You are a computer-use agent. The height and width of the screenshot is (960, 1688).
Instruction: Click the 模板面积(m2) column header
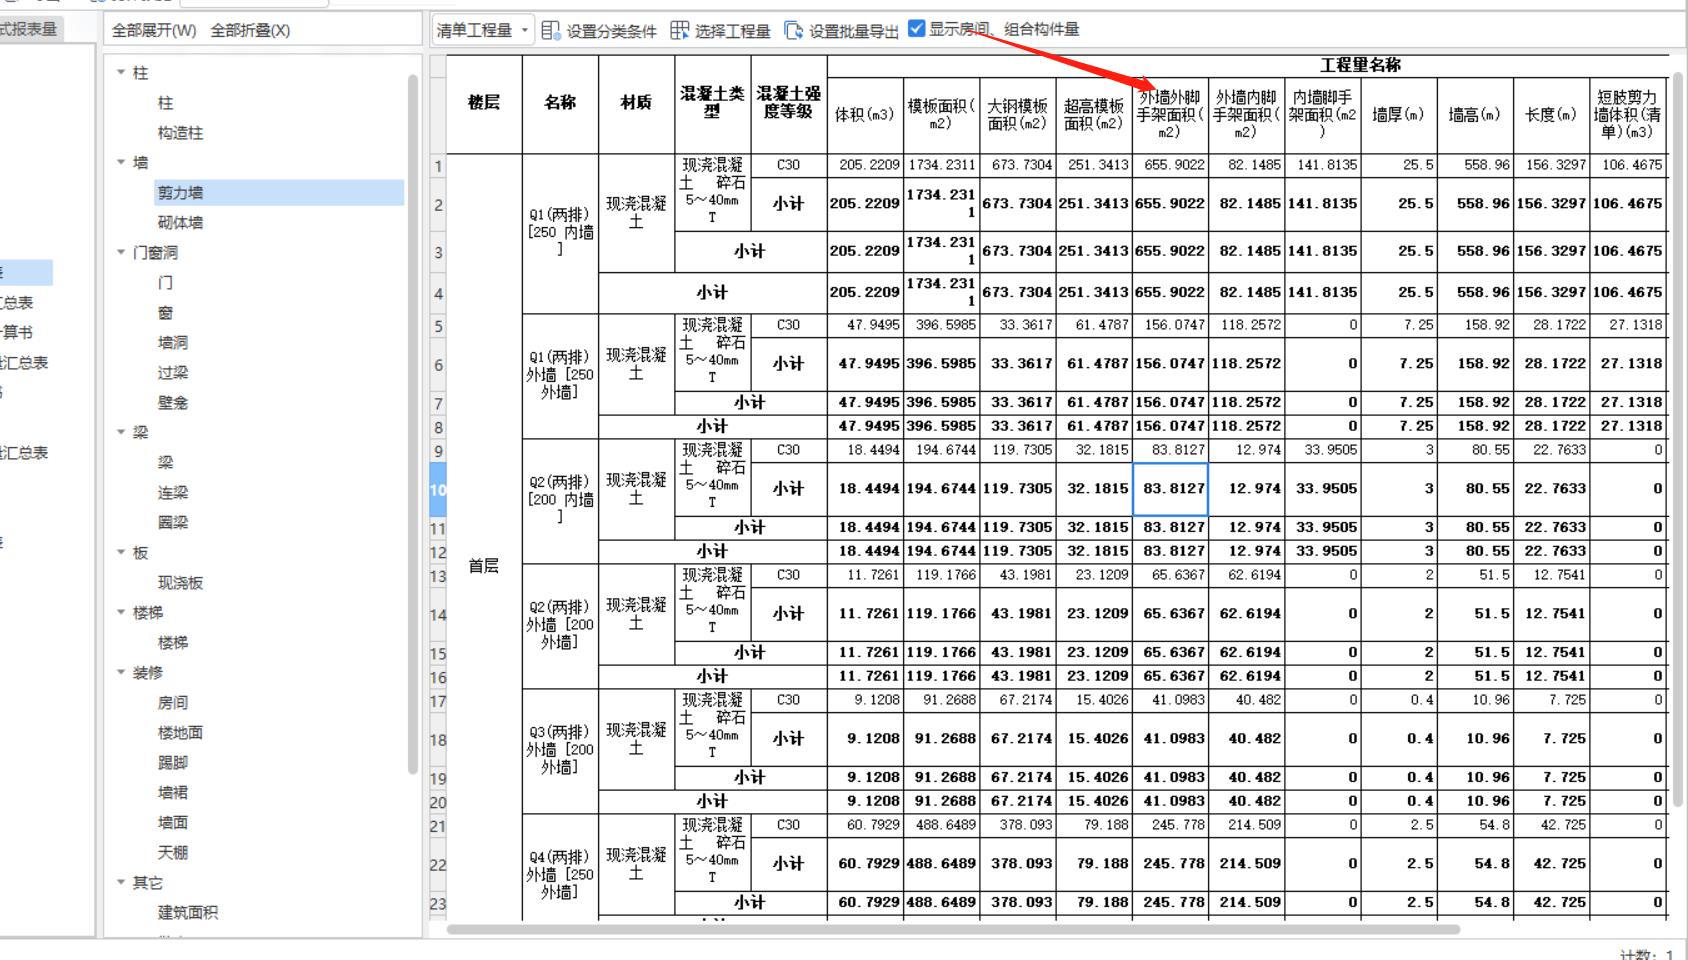tap(942, 115)
